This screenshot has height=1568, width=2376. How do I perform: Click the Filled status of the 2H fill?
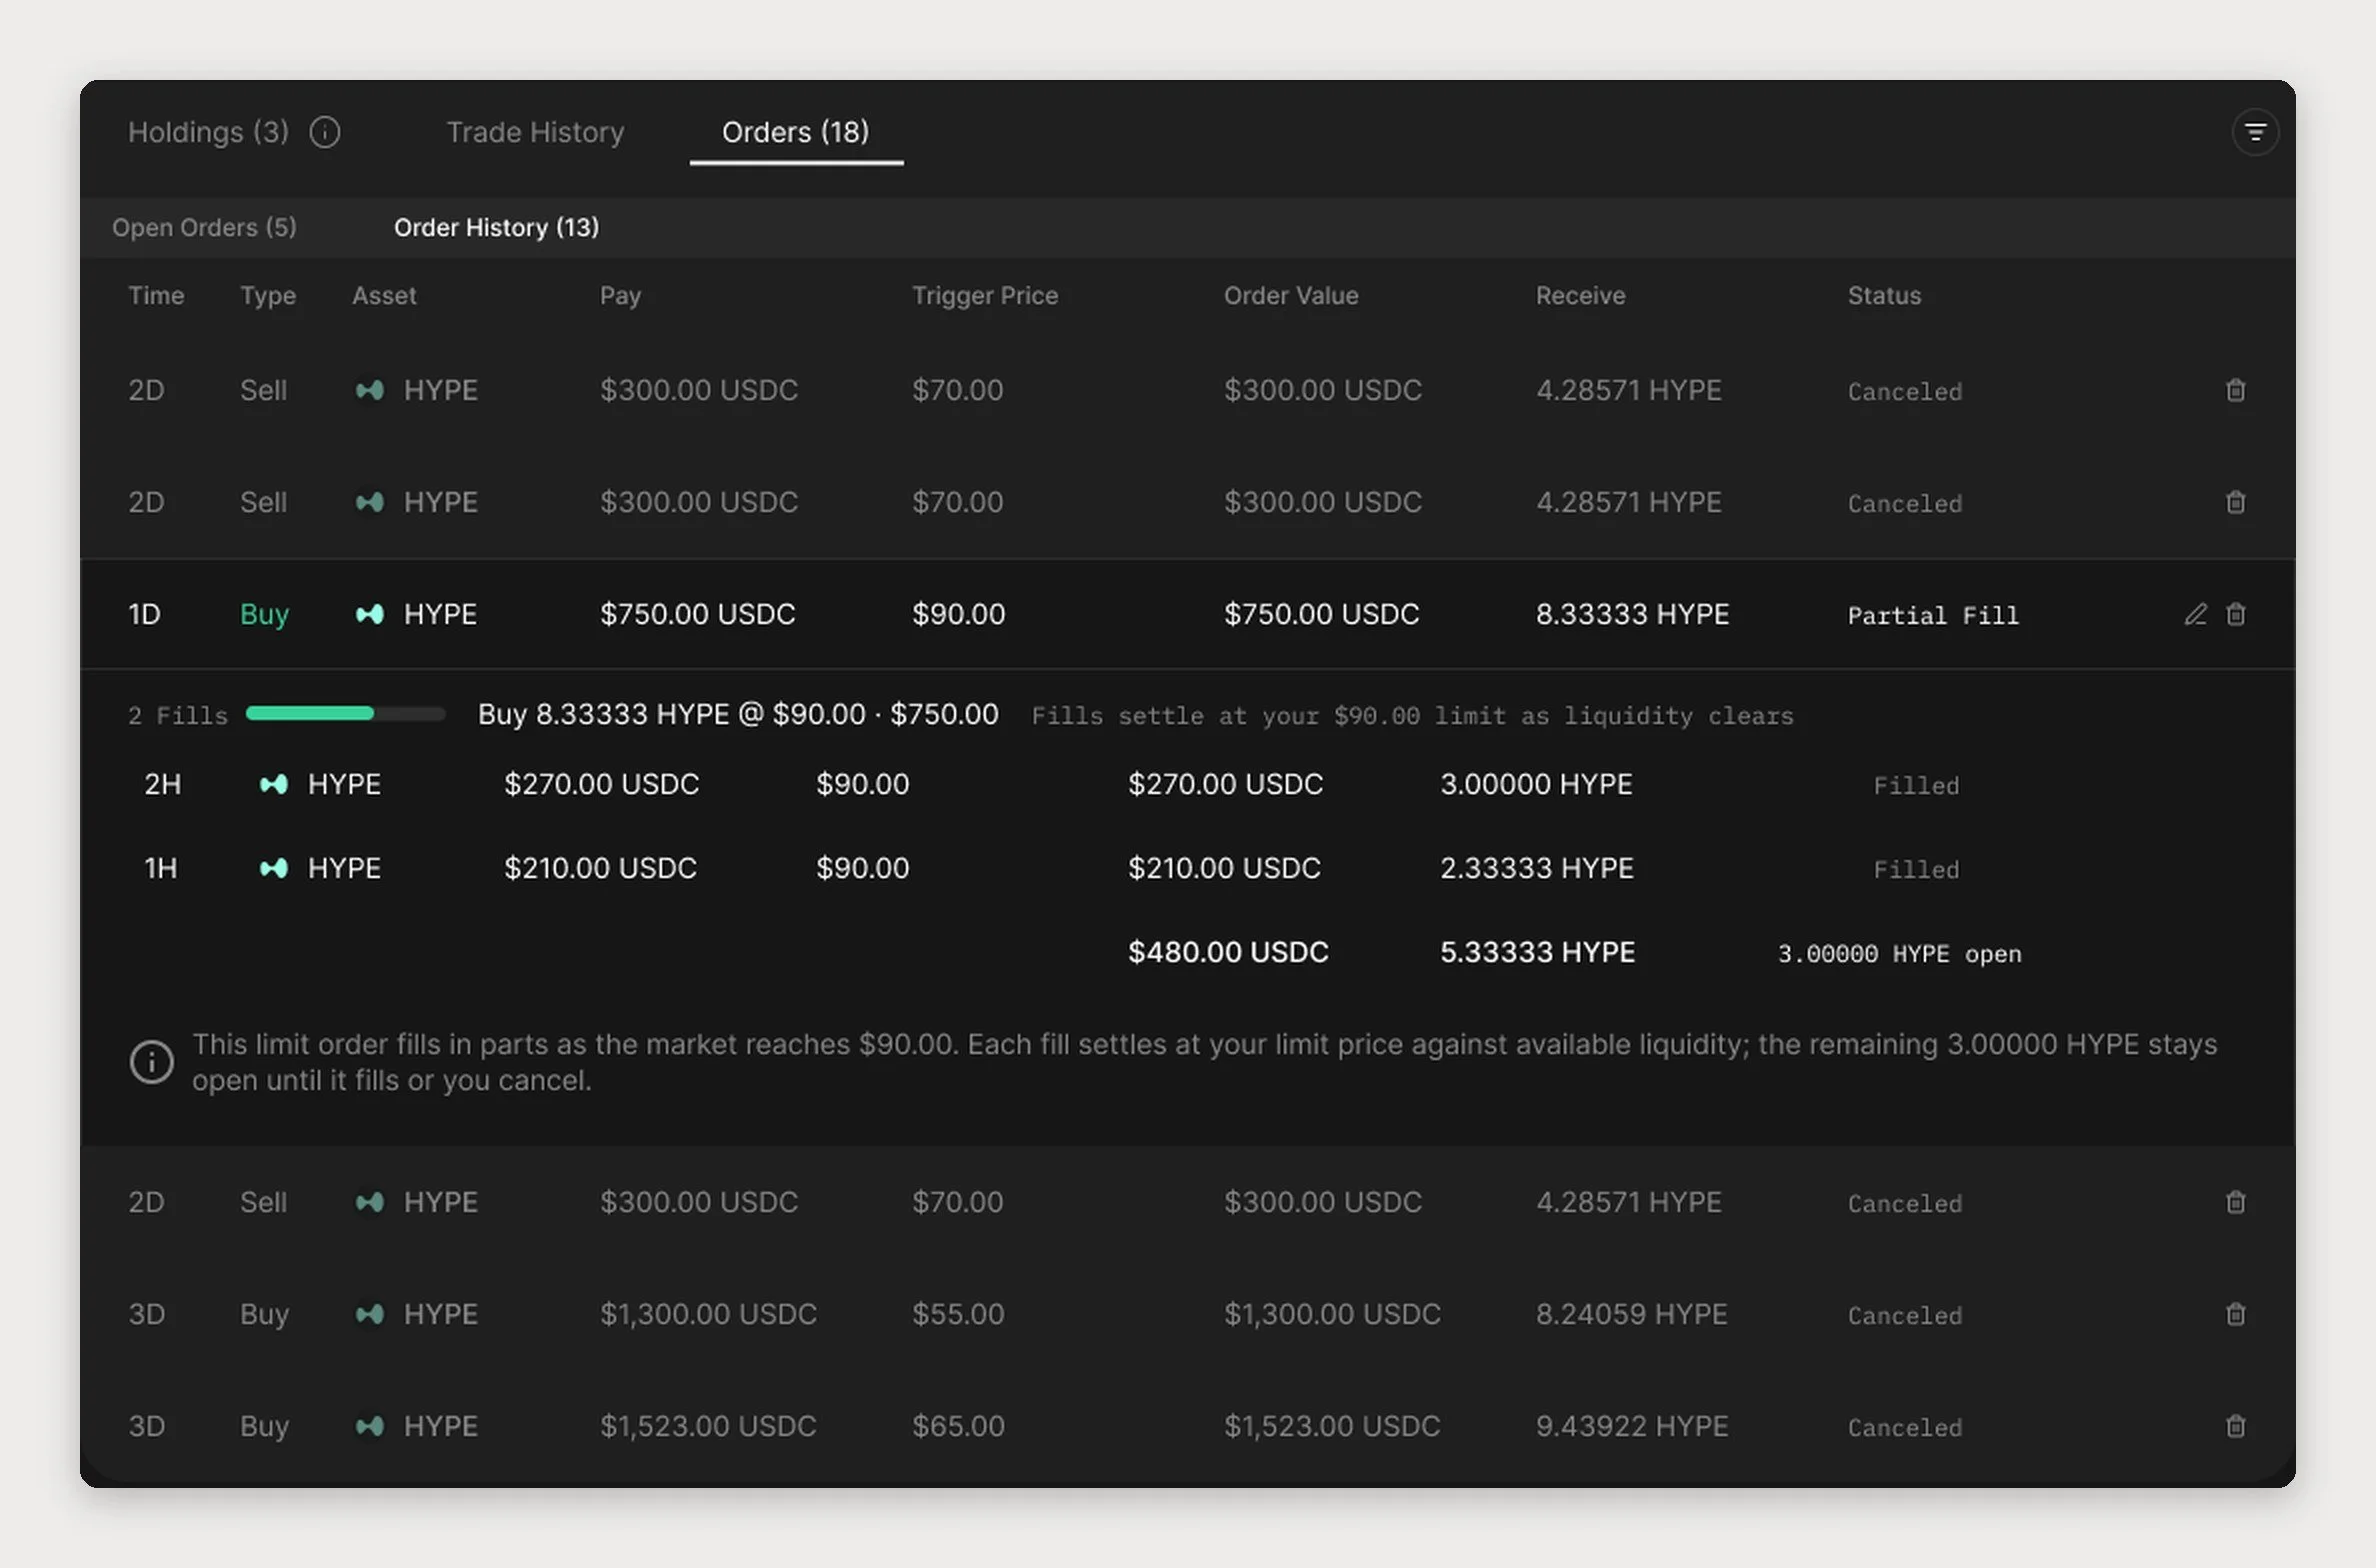pos(1916,786)
